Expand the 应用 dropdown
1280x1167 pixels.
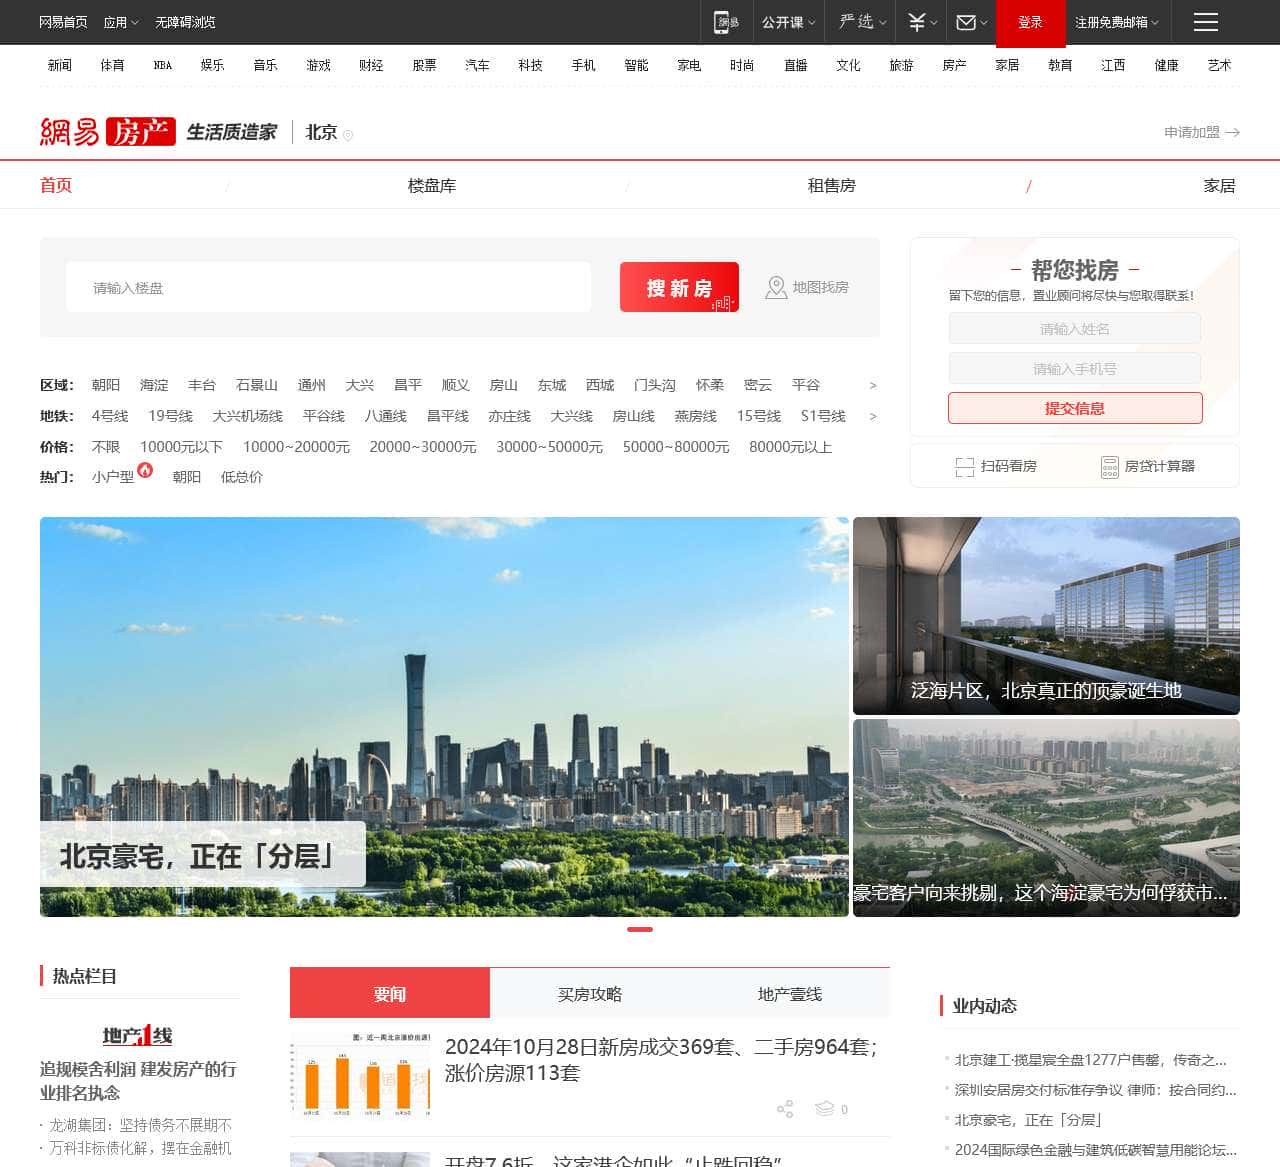121,22
